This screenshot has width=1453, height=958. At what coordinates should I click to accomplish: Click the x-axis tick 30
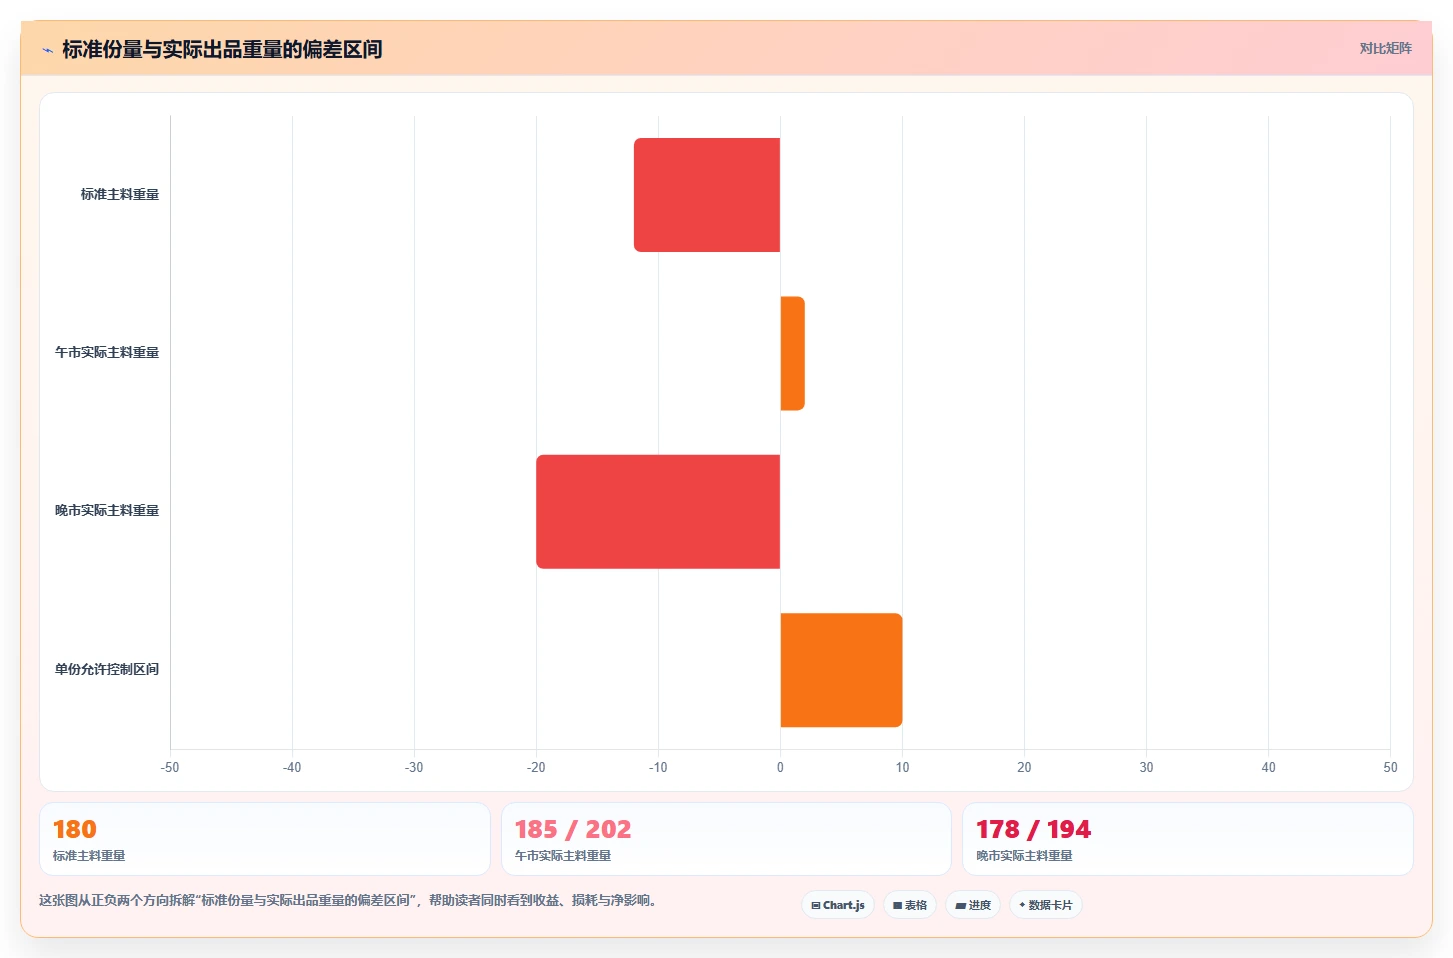click(x=1146, y=767)
